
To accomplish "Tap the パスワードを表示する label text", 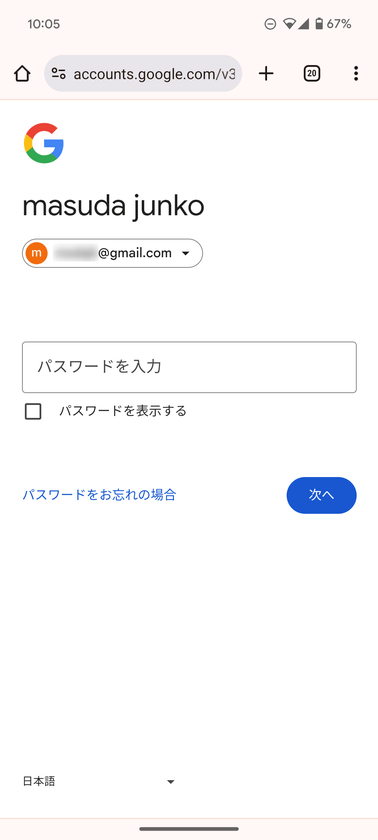I will (x=123, y=411).
